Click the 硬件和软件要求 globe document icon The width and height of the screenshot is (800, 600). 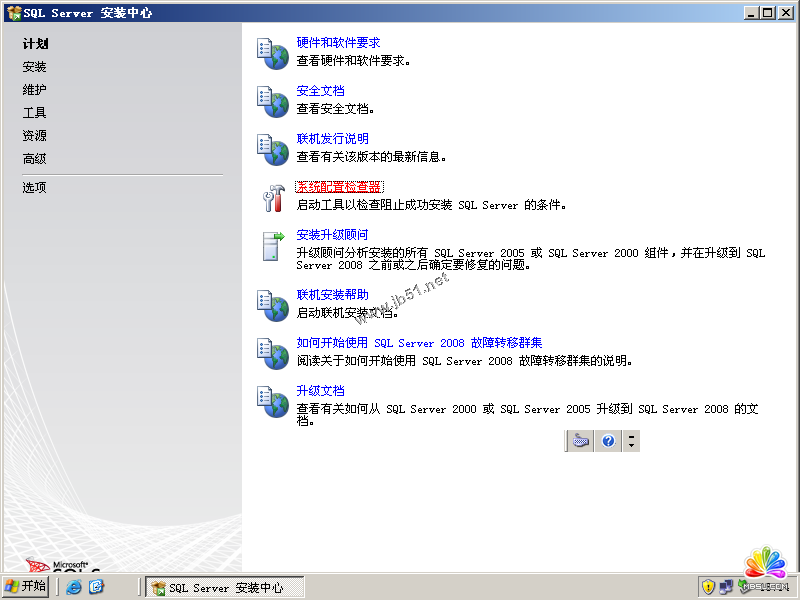[272, 53]
